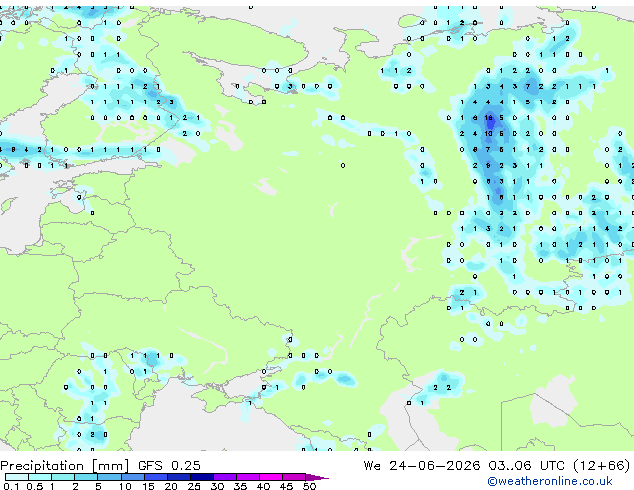Click the 15–20 mm legend swatch
The width and height of the screenshot is (634, 490).
(155, 477)
